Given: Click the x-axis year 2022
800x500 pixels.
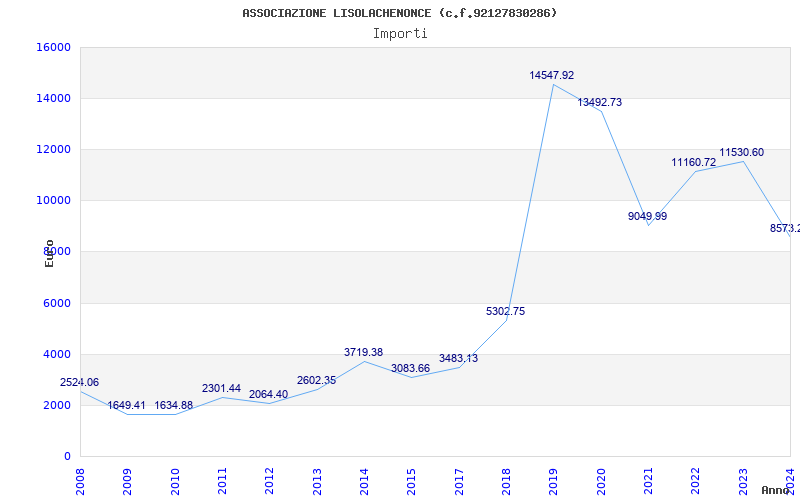Looking at the screenshot, I should [x=696, y=482].
